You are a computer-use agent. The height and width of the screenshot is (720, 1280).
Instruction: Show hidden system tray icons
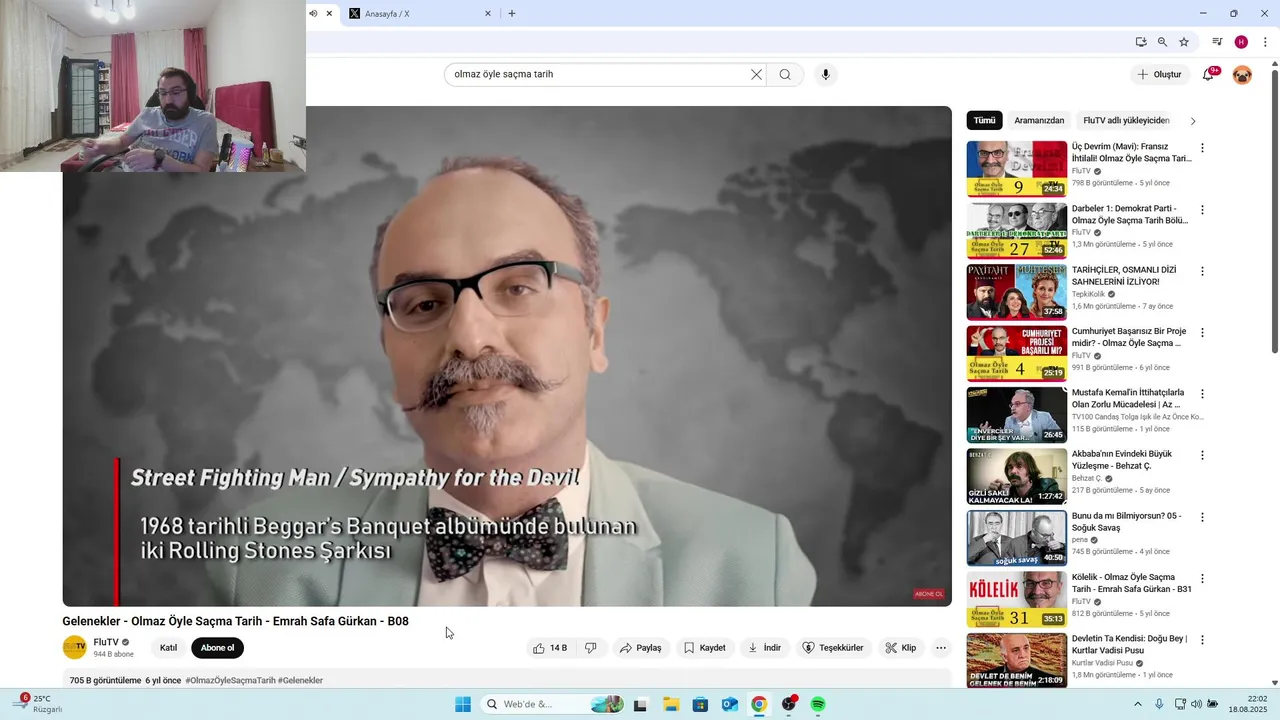(x=1138, y=705)
